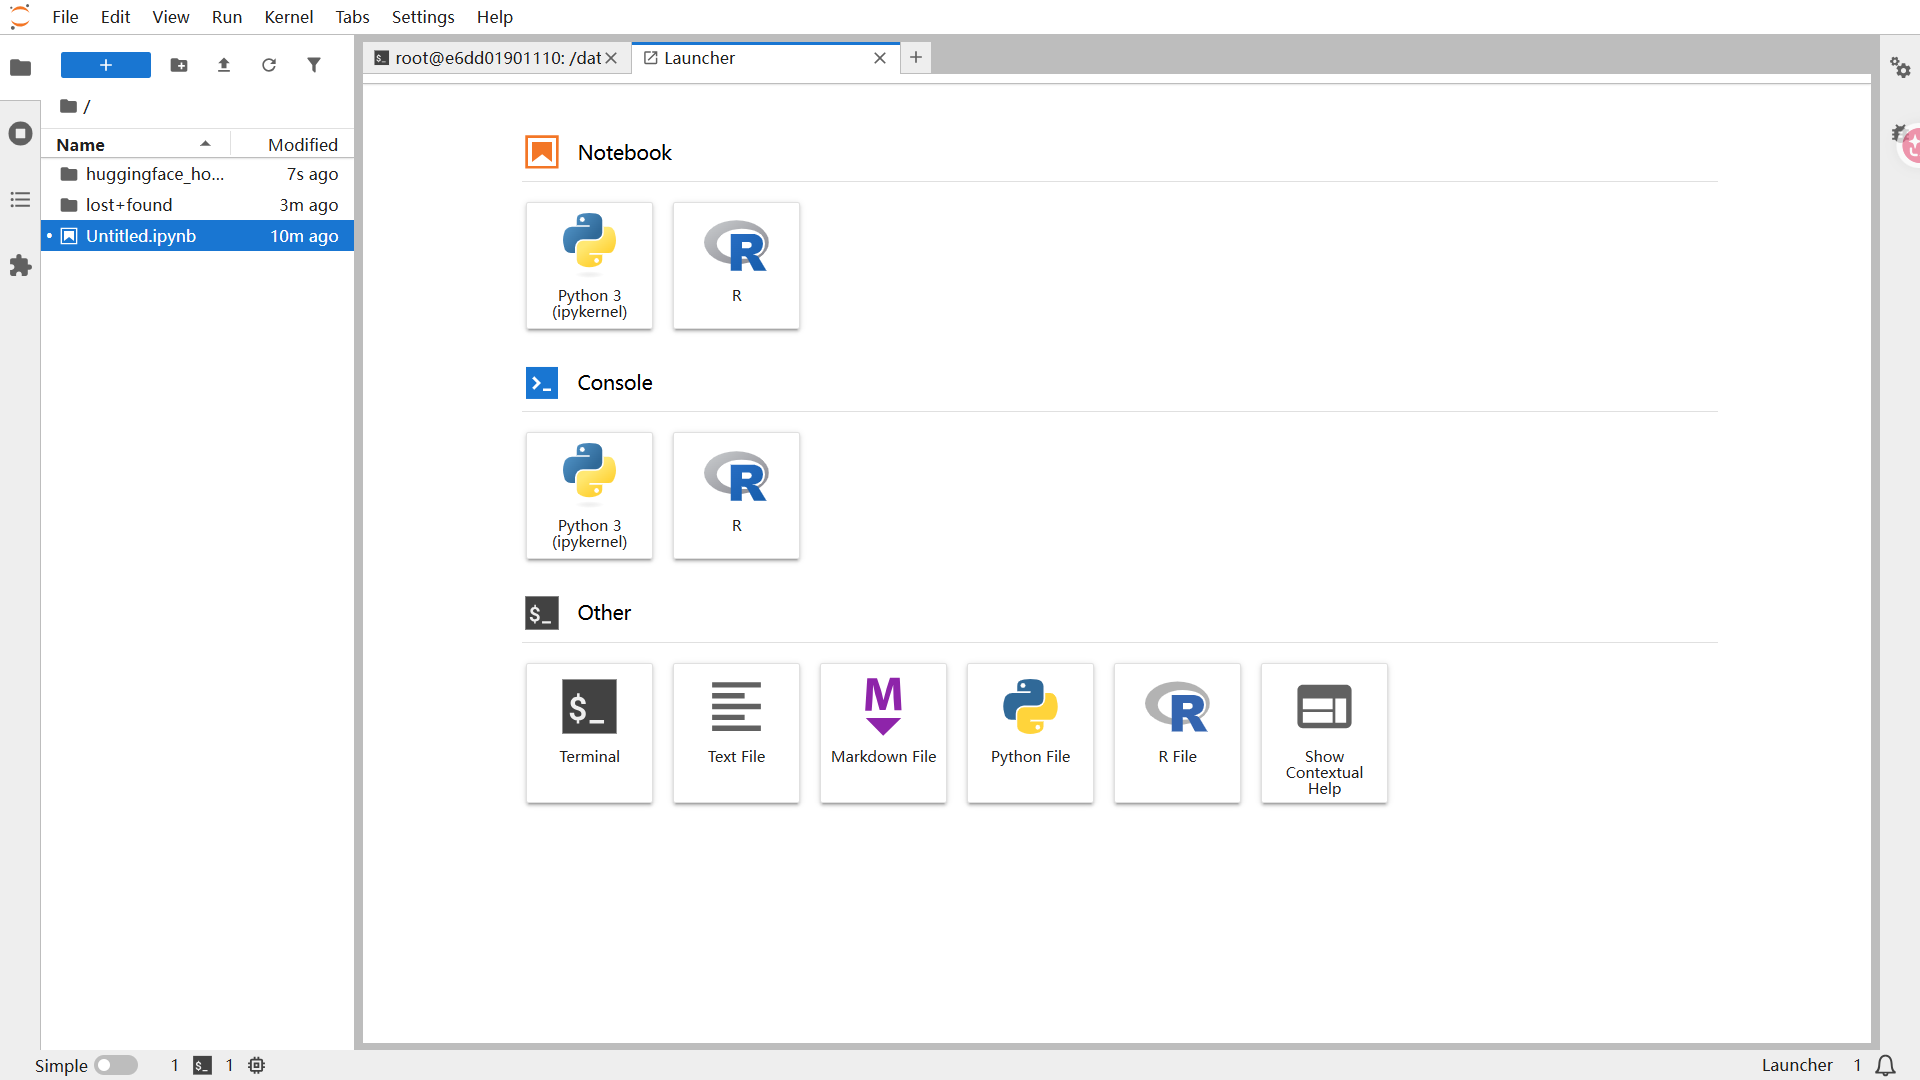The image size is (1920, 1080).
Task: Toggle file filter in browser
Action: click(314, 65)
